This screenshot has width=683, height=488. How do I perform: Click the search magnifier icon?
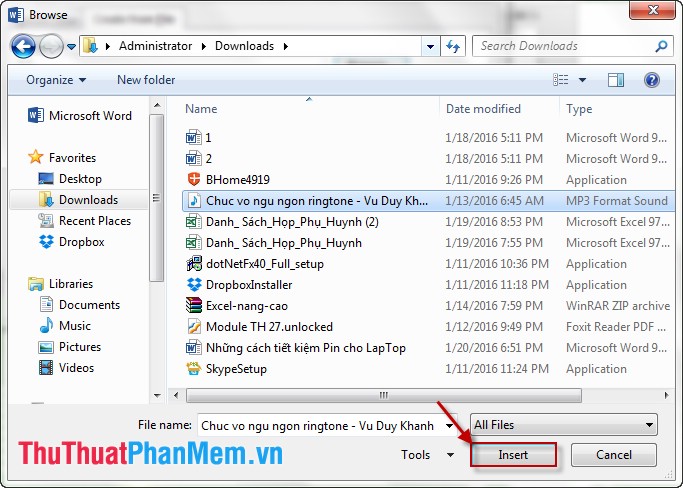click(661, 46)
